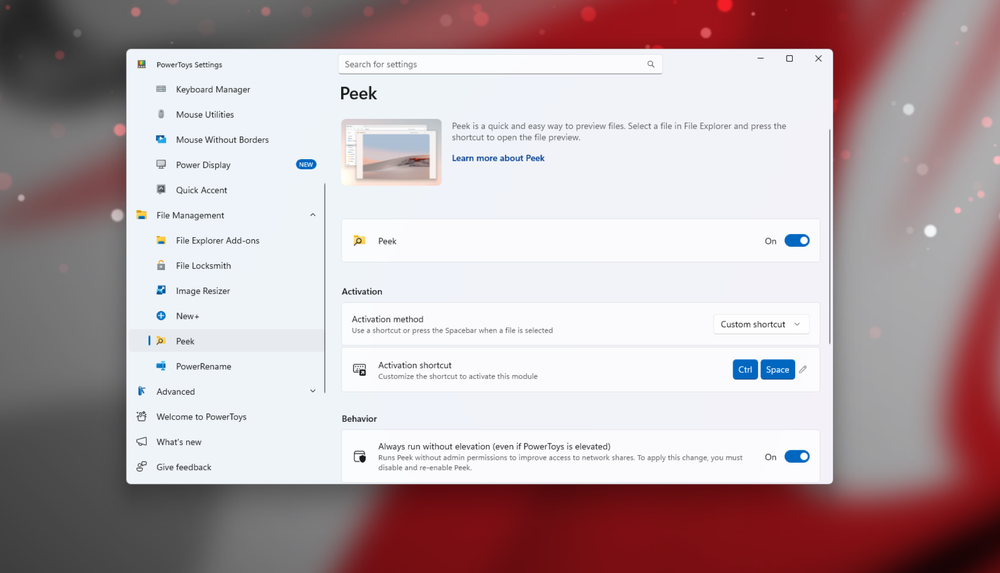The height and width of the screenshot is (573, 1000).
Task: Click the shield icon beside Always run without elevation
Action: pyautogui.click(x=360, y=457)
